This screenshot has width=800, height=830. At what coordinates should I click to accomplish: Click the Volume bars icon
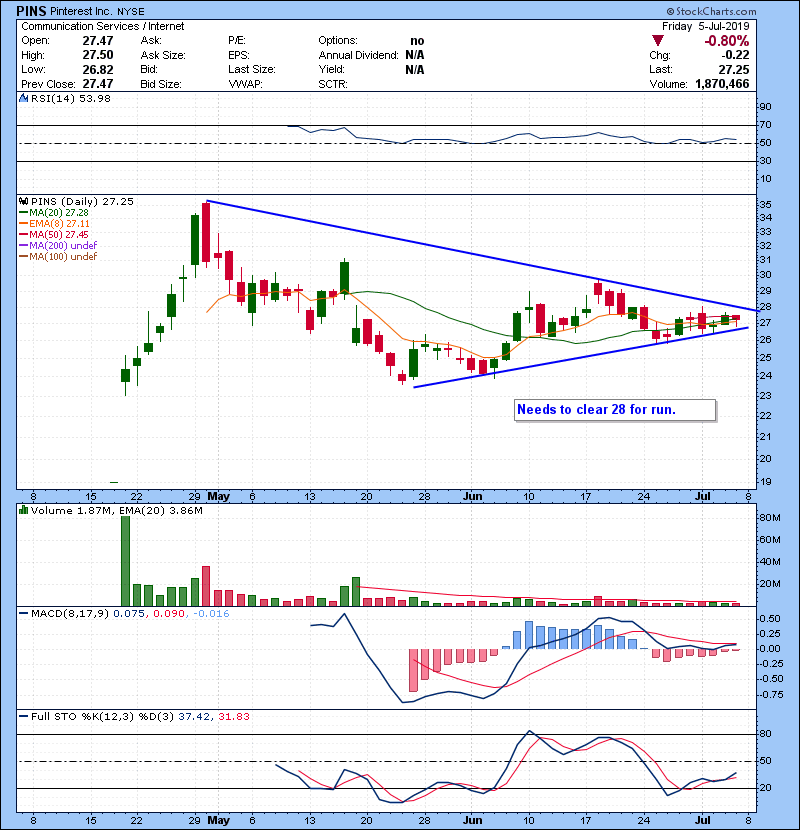[x=23, y=510]
